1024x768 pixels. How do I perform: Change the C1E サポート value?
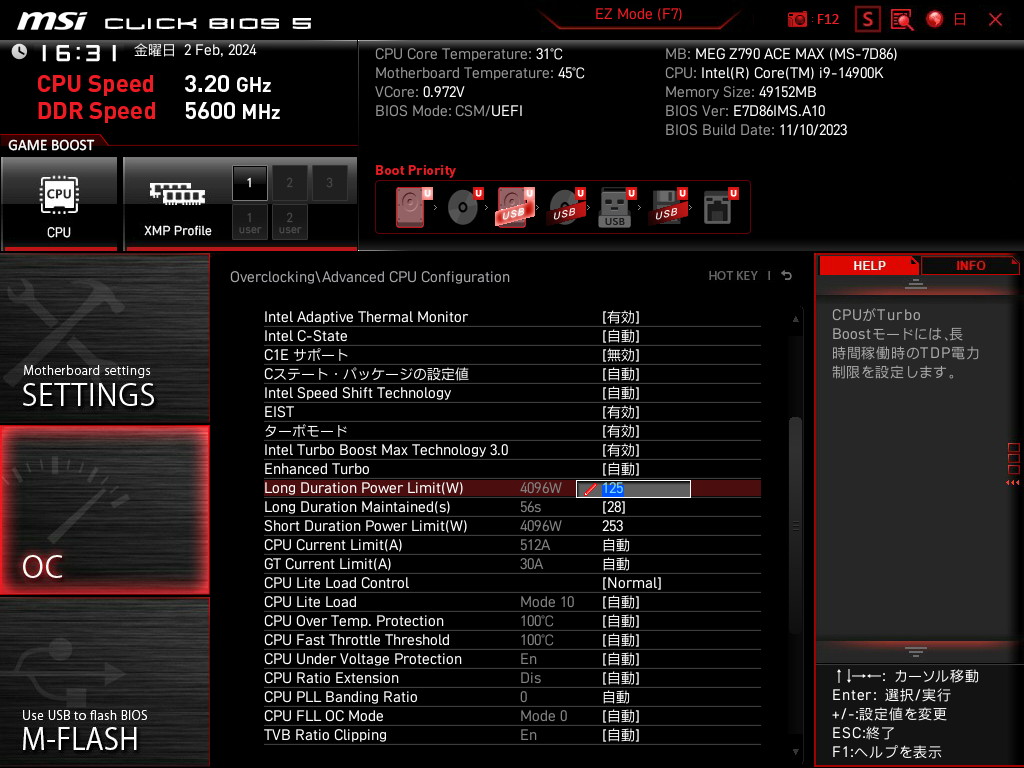pyautogui.click(x=620, y=355)
